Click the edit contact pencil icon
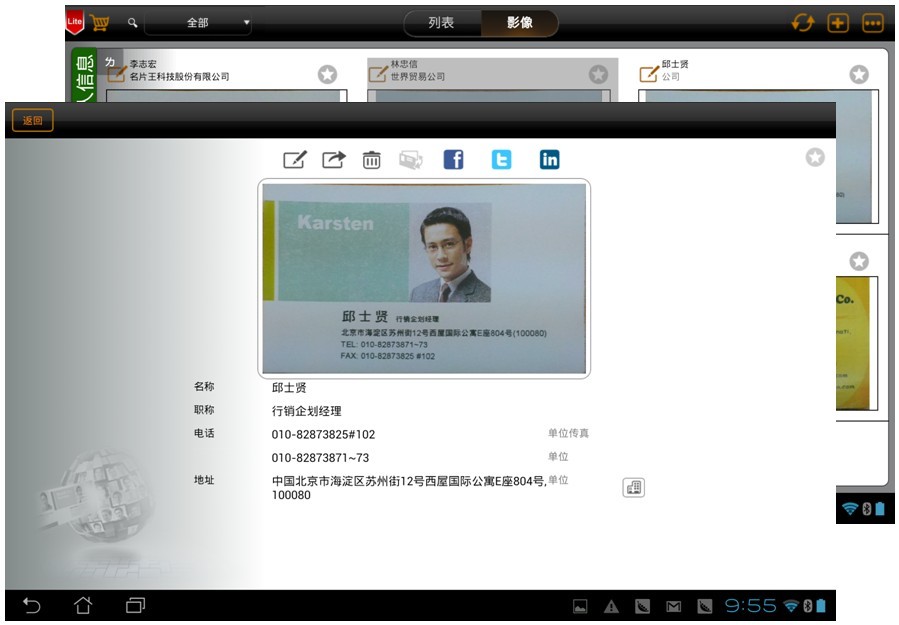This screenshot has width=899, height=625. coord(294,160)
